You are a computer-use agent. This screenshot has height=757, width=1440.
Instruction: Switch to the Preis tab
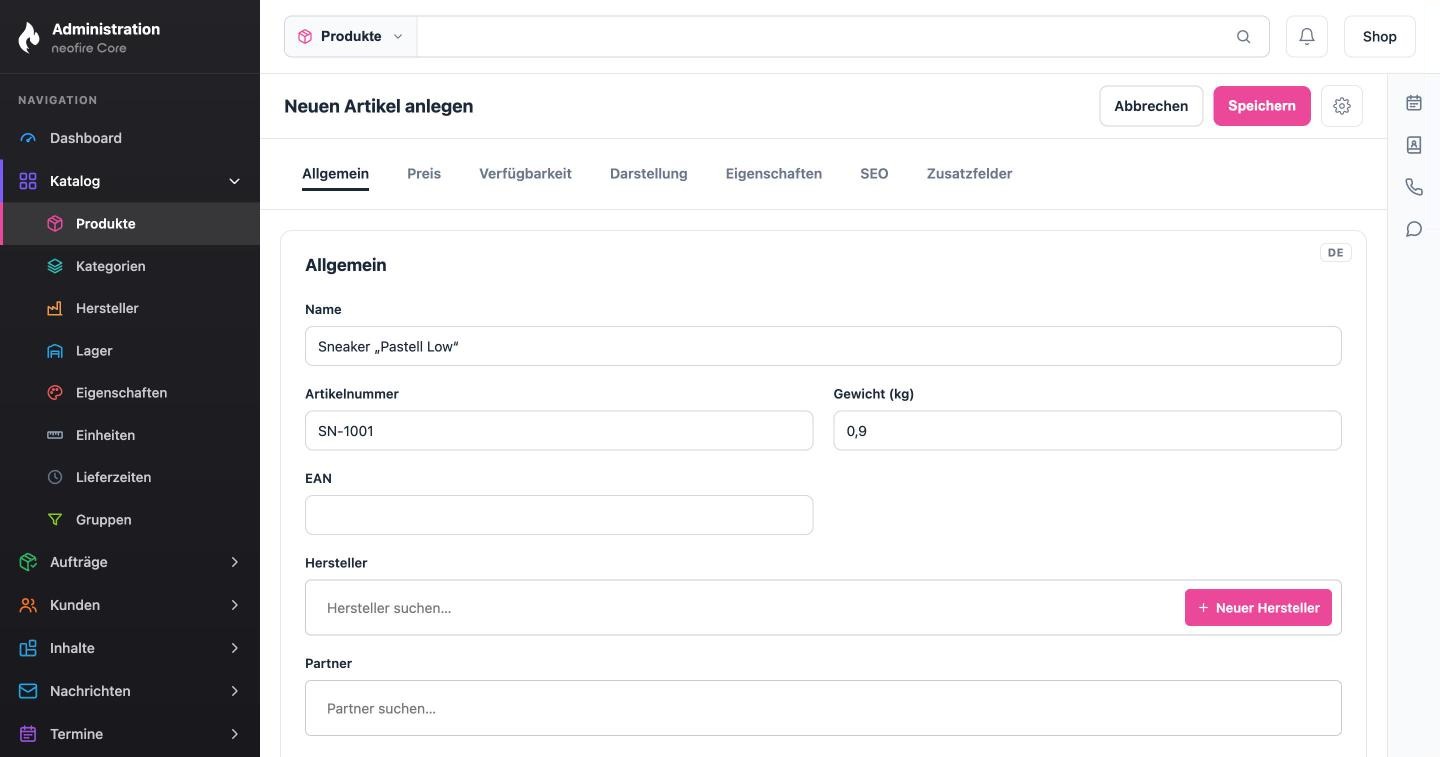click(424, 173)
